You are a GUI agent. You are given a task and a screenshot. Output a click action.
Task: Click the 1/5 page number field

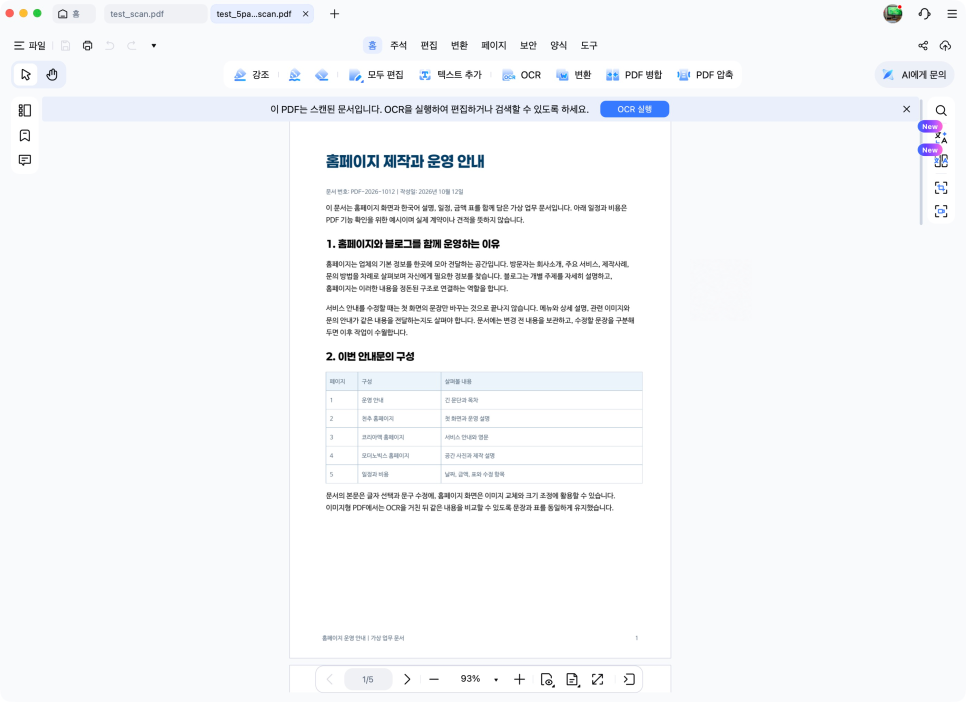click(368, 679)
